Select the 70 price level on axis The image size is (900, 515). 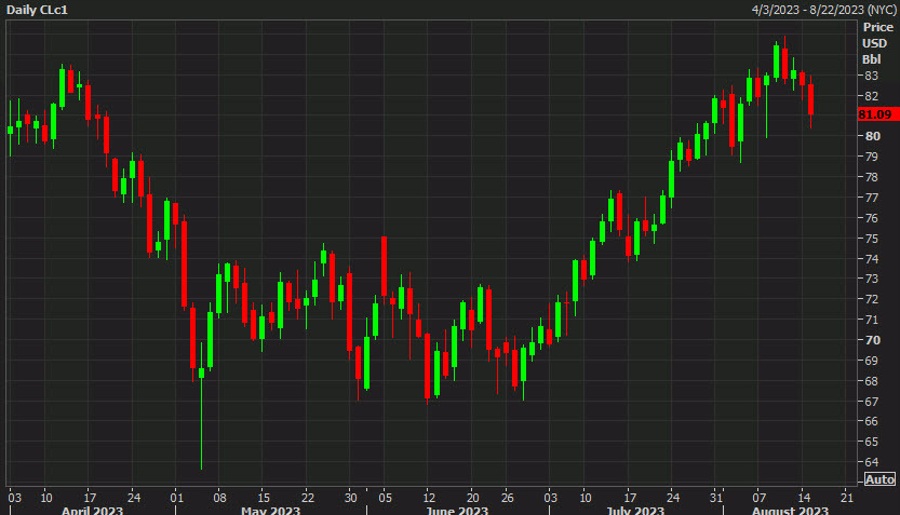coord(872,340)
